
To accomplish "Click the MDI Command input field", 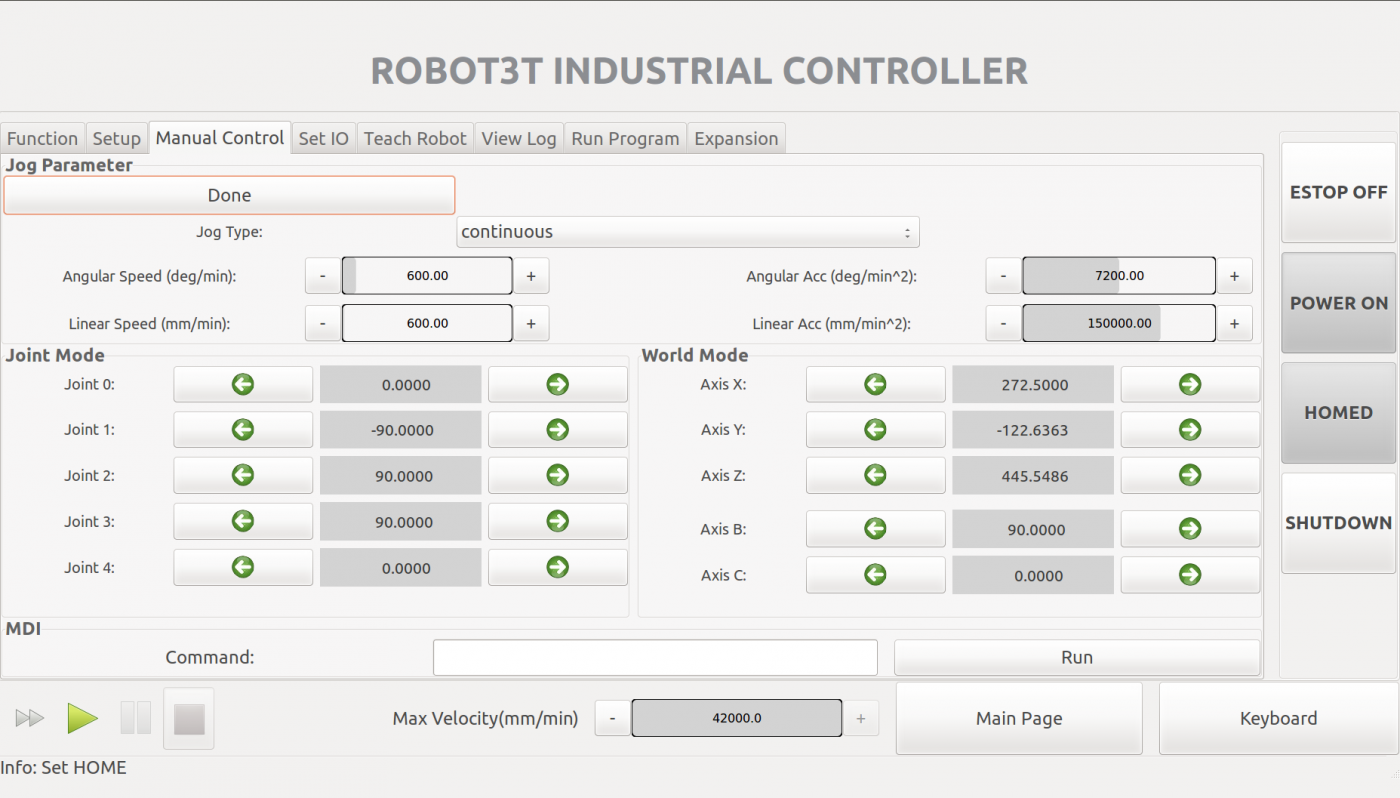I will pyautogui.click(x=654, y=657).
